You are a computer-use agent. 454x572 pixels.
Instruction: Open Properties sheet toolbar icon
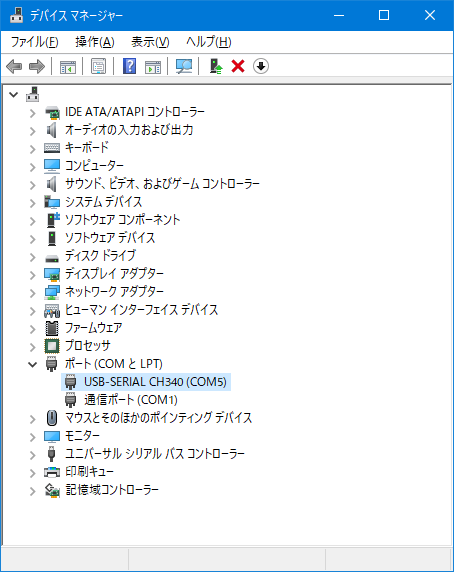coord(98,66)
